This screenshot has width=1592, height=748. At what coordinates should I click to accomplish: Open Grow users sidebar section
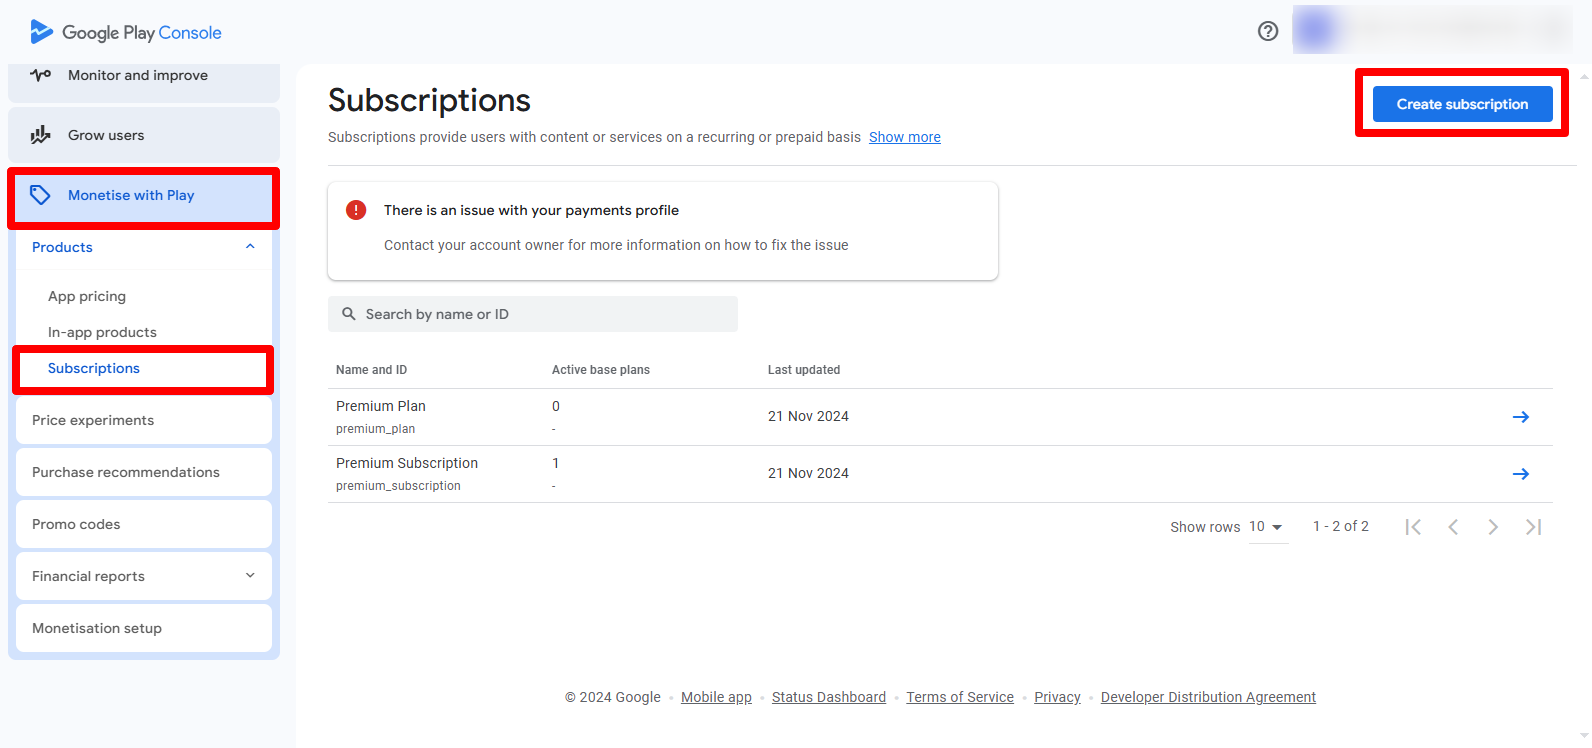pos(106,135)
